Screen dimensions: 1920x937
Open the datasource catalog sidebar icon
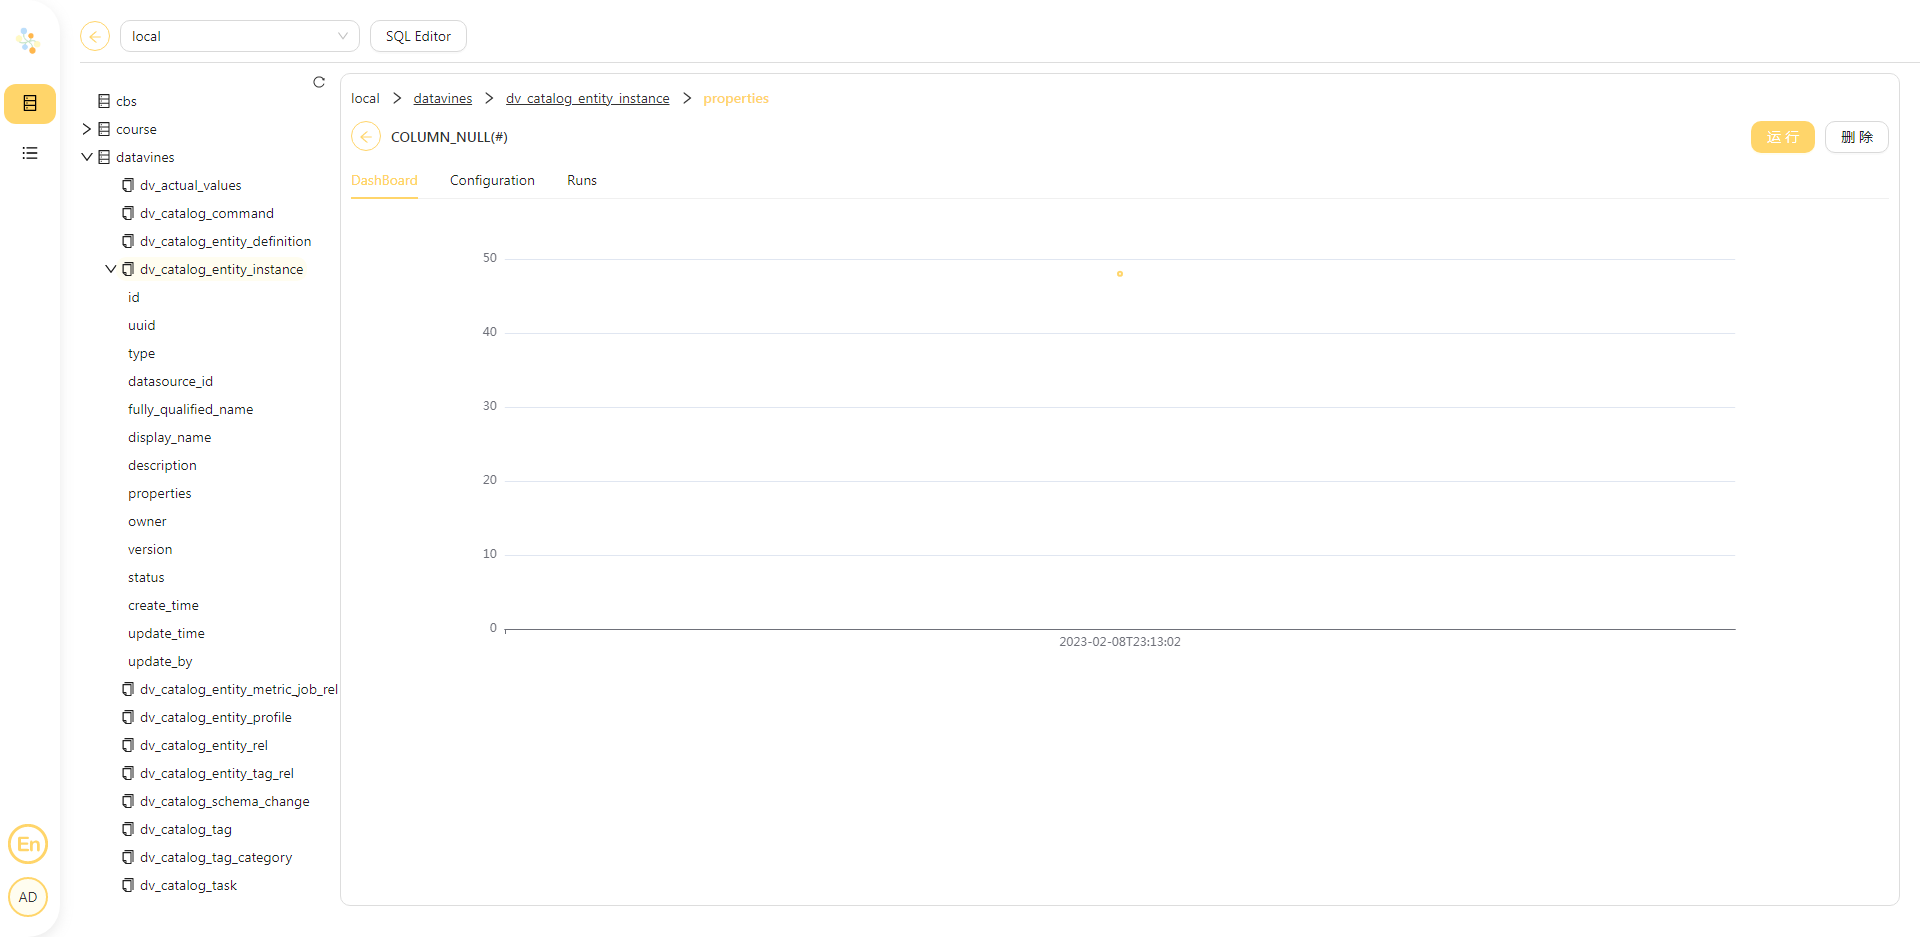[x=30, y=103]
